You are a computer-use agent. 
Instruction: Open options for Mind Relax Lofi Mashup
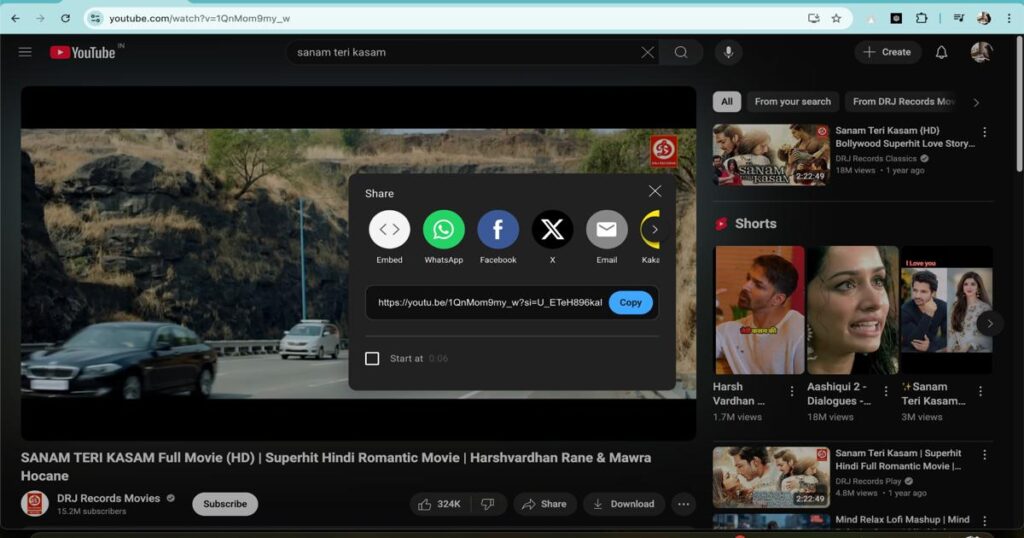coord(984,520)
